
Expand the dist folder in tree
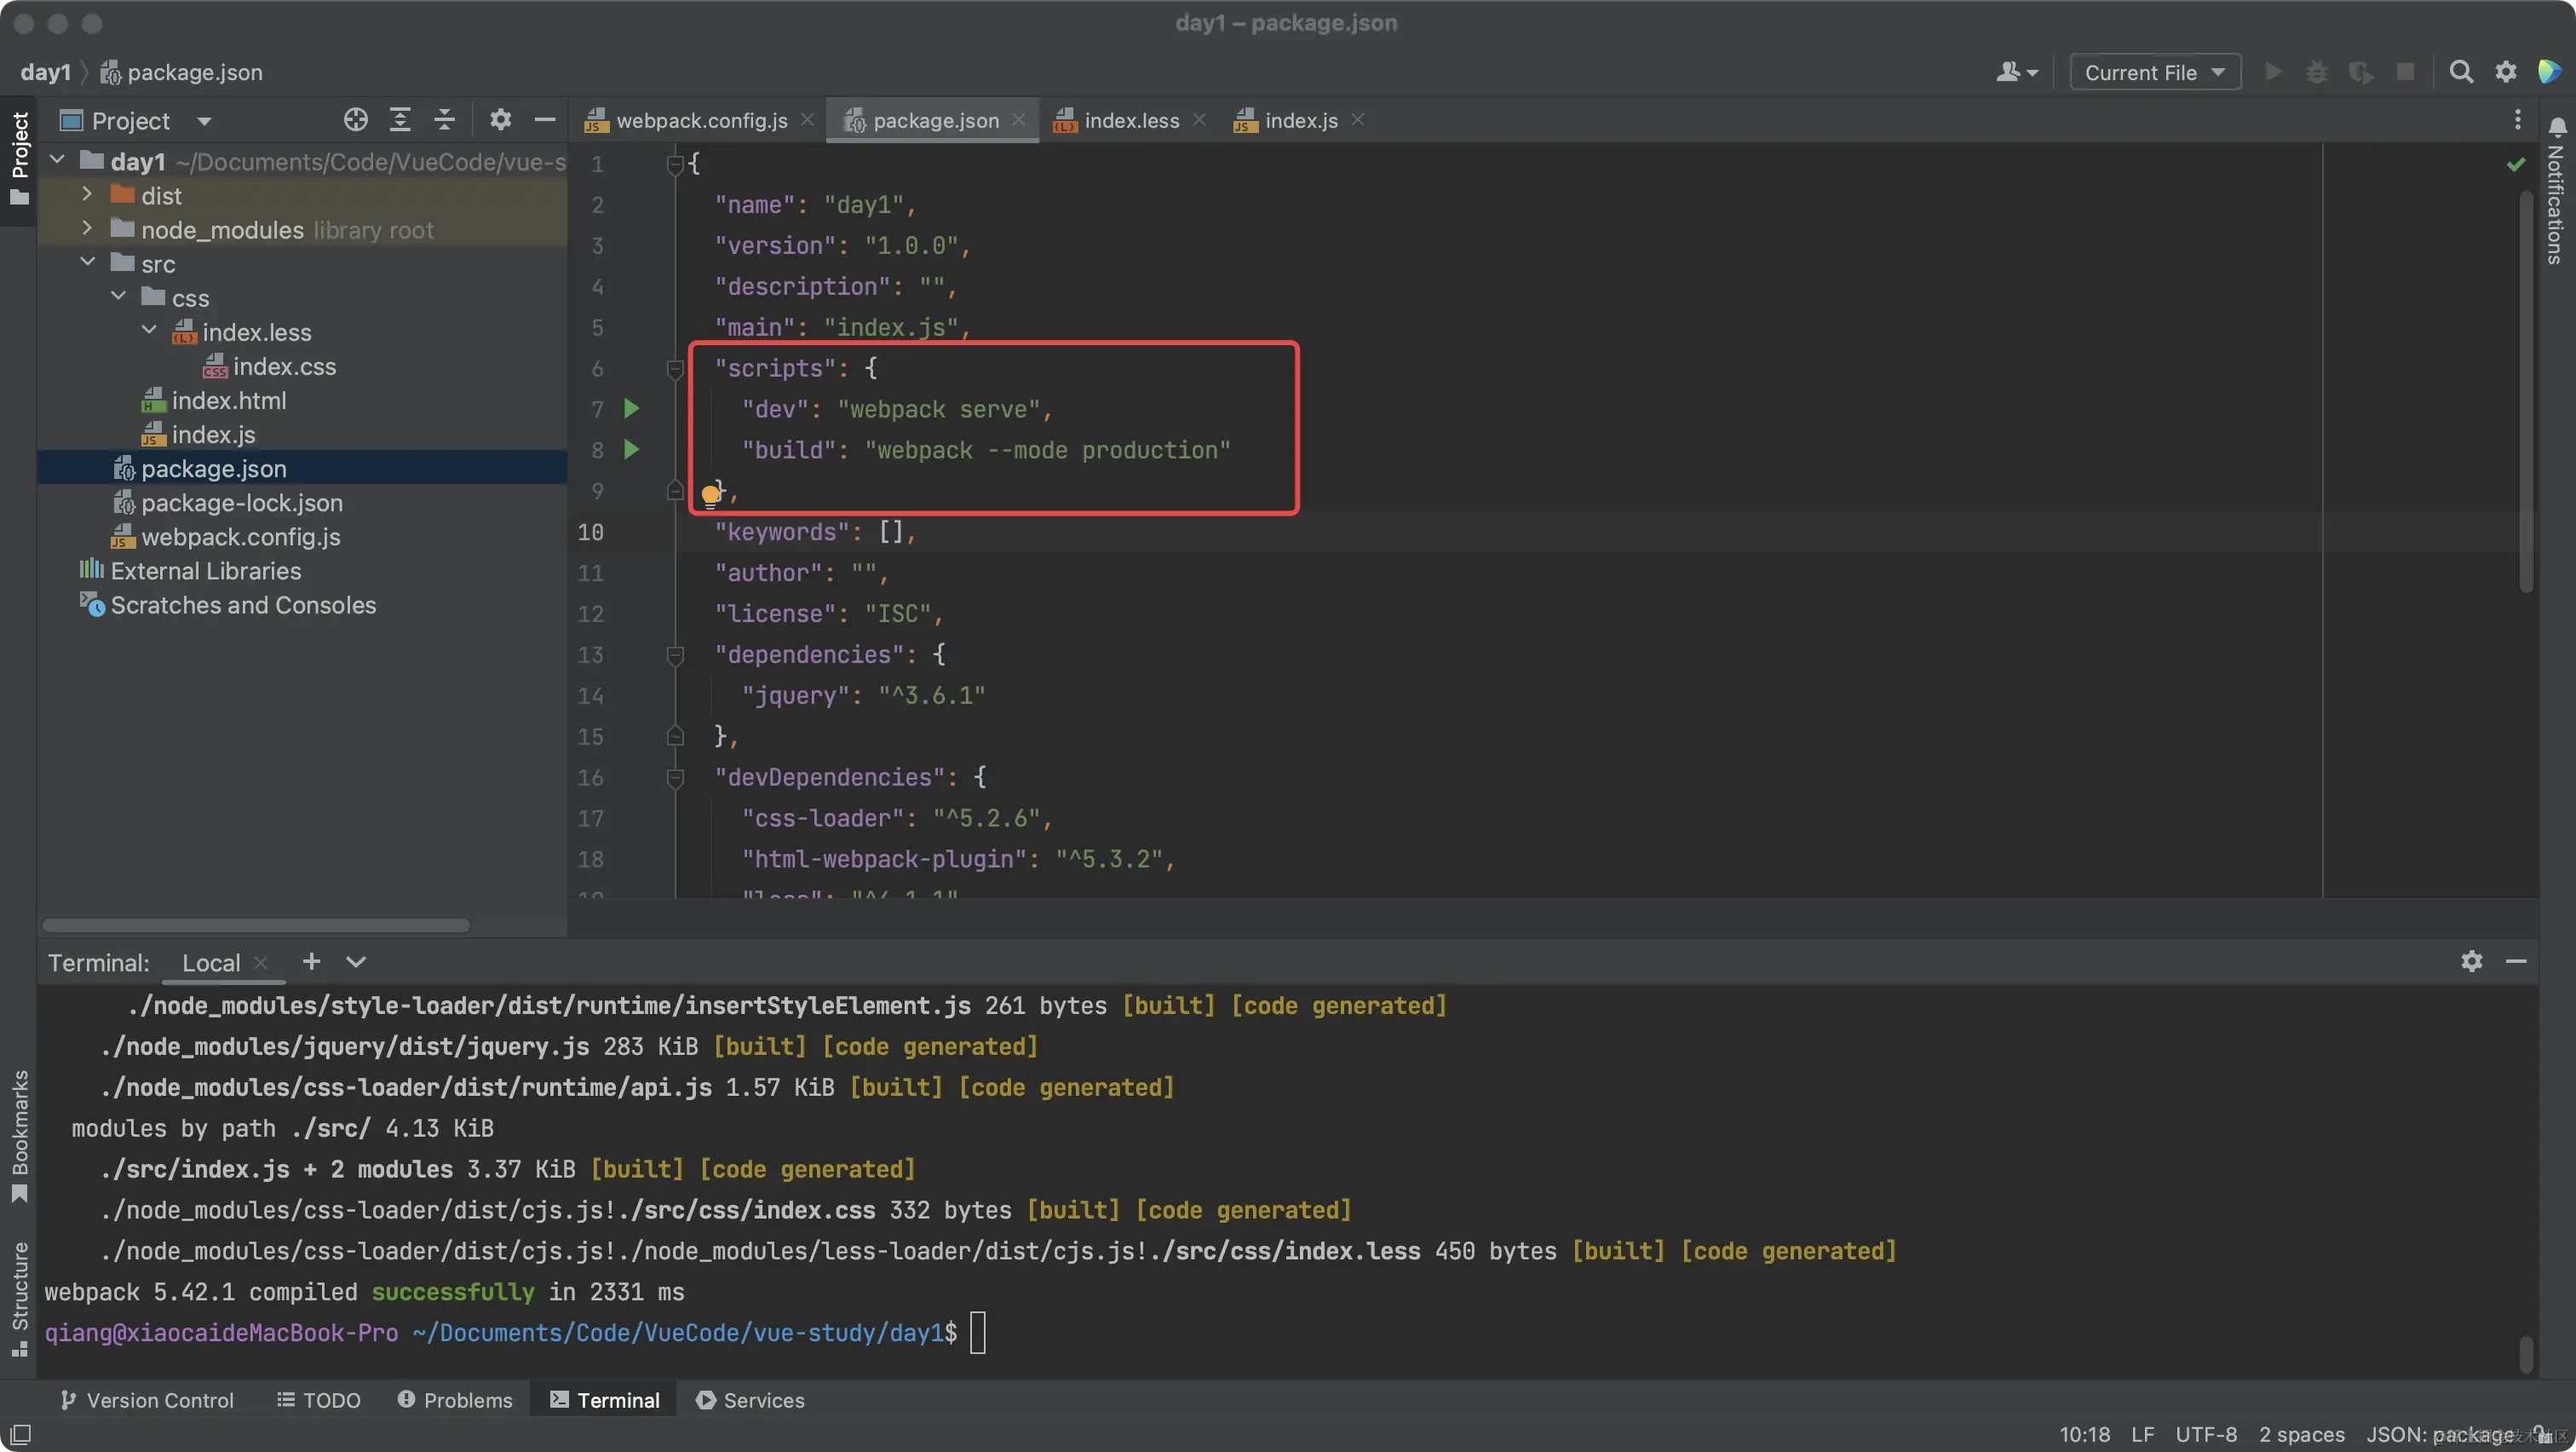pos(87,195)
